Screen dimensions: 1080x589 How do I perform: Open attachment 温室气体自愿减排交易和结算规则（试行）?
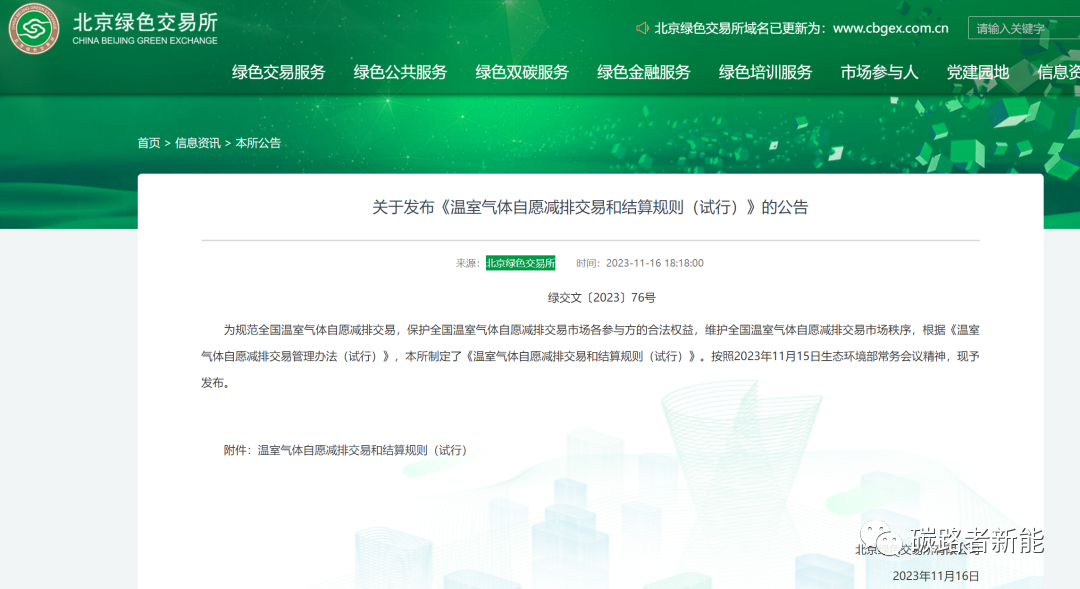click(x=362, y=450)
